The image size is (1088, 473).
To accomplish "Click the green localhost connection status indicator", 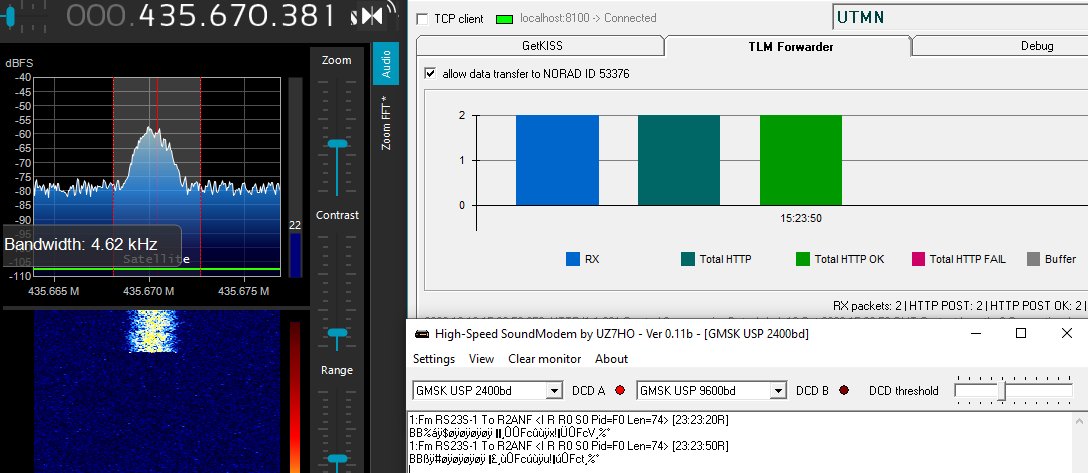I will [x=504, y=19].
